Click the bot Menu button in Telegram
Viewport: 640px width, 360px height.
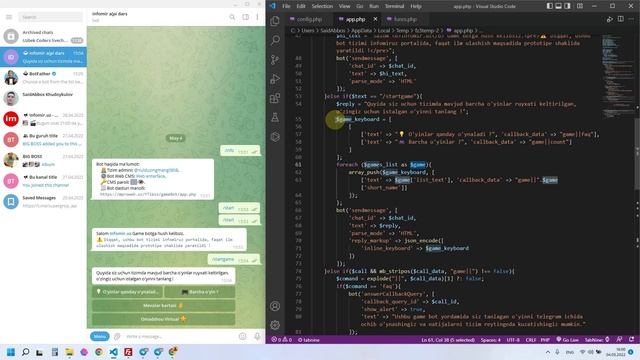point(100,336)
